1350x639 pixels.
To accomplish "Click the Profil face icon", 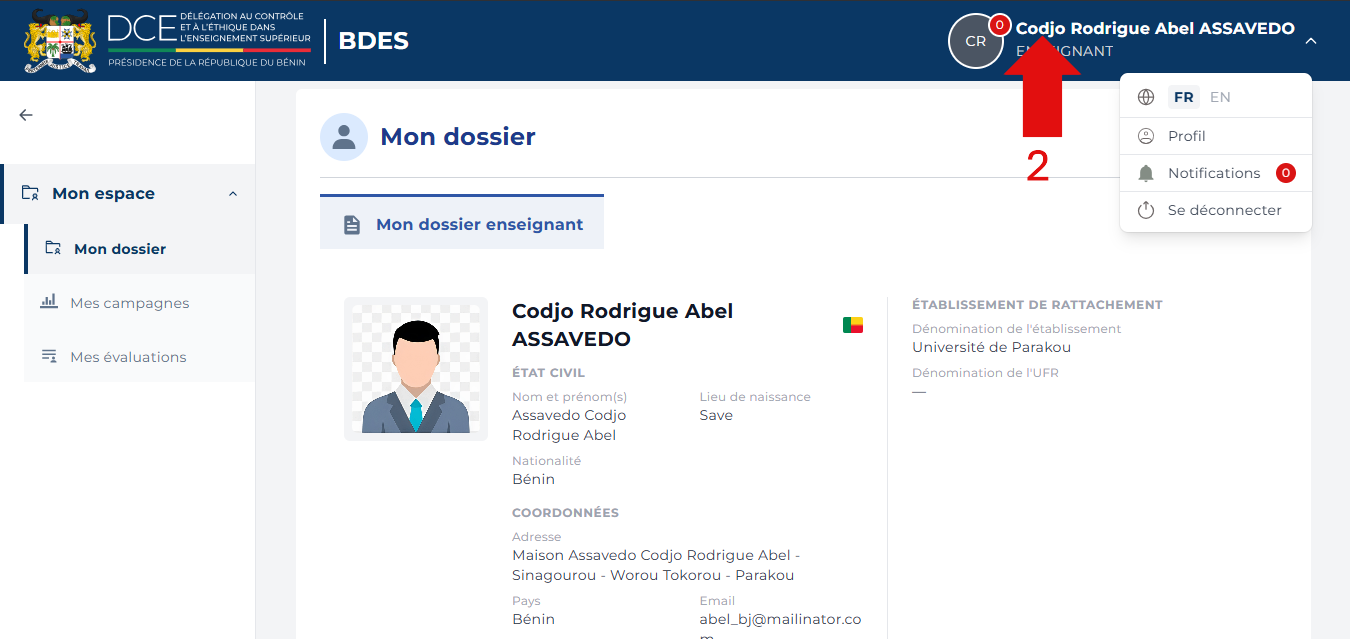I will [1146, 136].
